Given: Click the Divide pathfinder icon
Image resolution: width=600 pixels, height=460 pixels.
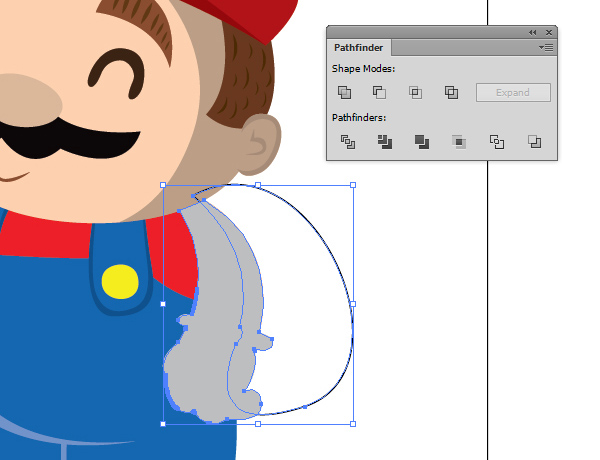Looking at the screenshot, I should click(x=348, y=142).
